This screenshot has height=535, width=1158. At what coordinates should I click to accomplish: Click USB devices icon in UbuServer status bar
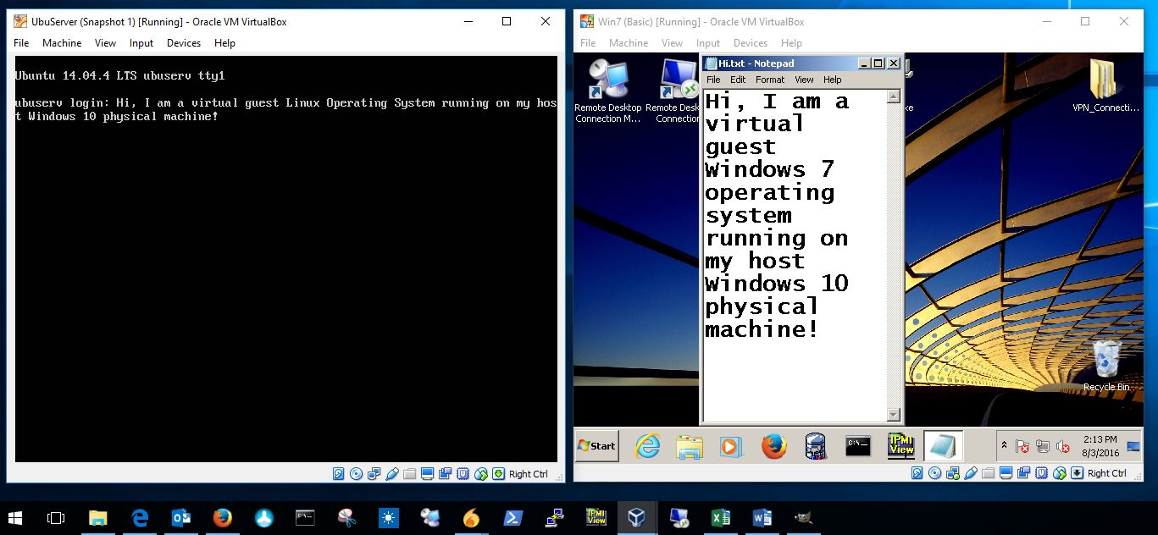point(392,474)
